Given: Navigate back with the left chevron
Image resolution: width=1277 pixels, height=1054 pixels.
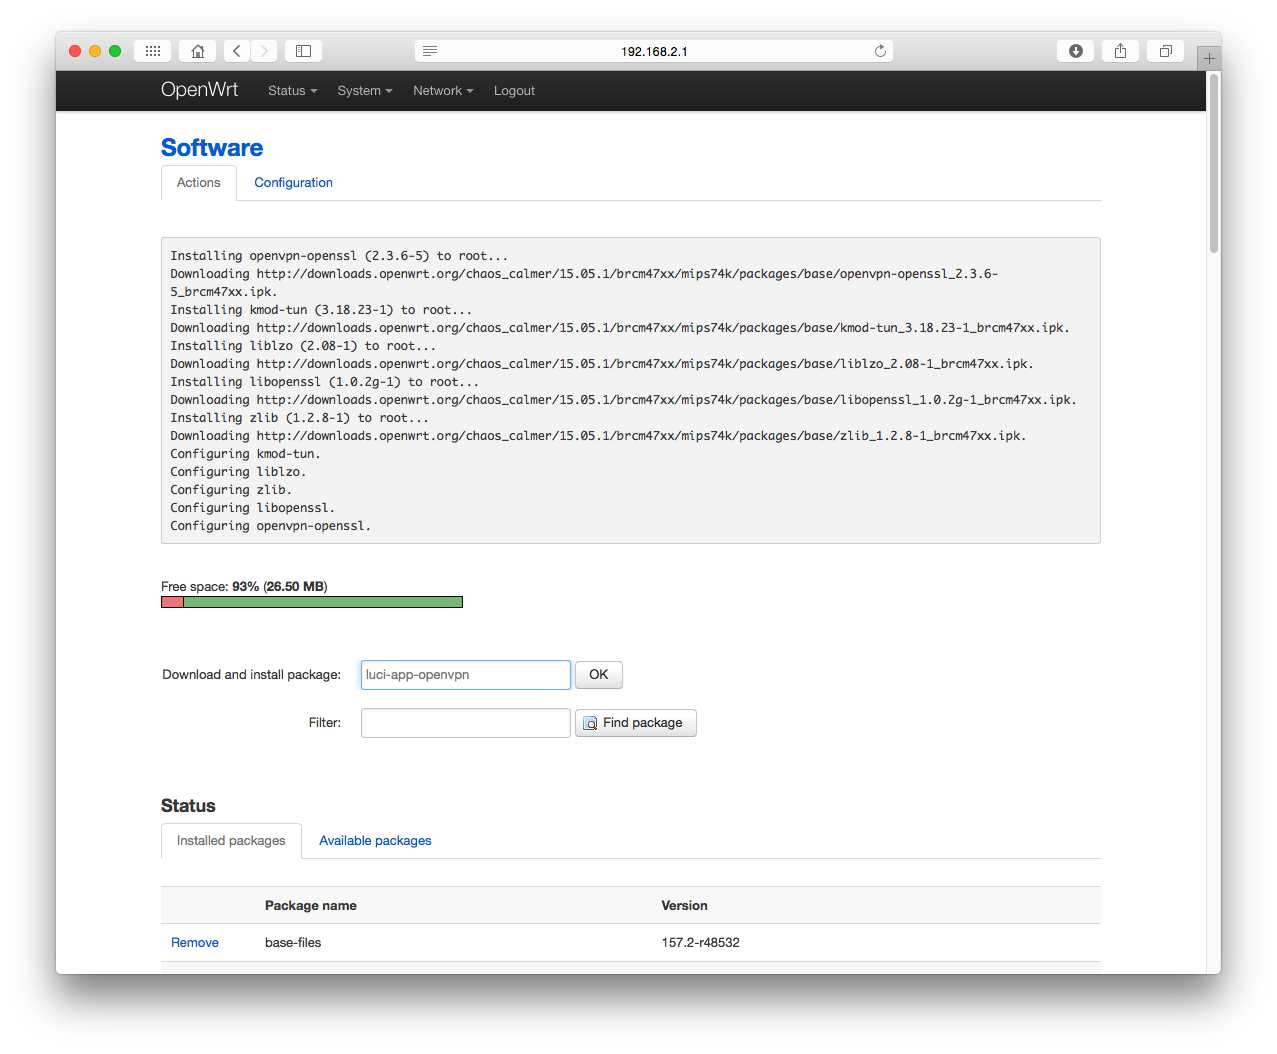Looking at the screenshot, I should 237,51.
